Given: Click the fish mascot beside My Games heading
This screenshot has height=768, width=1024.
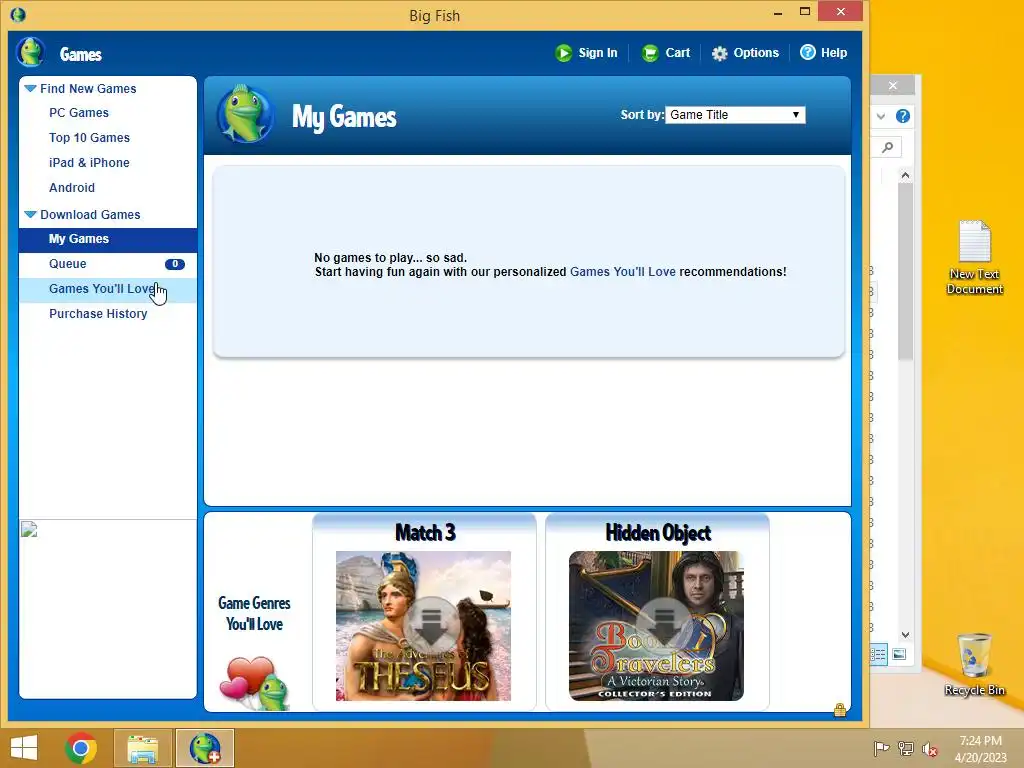Looking at the screenshot, I should pos(246,114).
